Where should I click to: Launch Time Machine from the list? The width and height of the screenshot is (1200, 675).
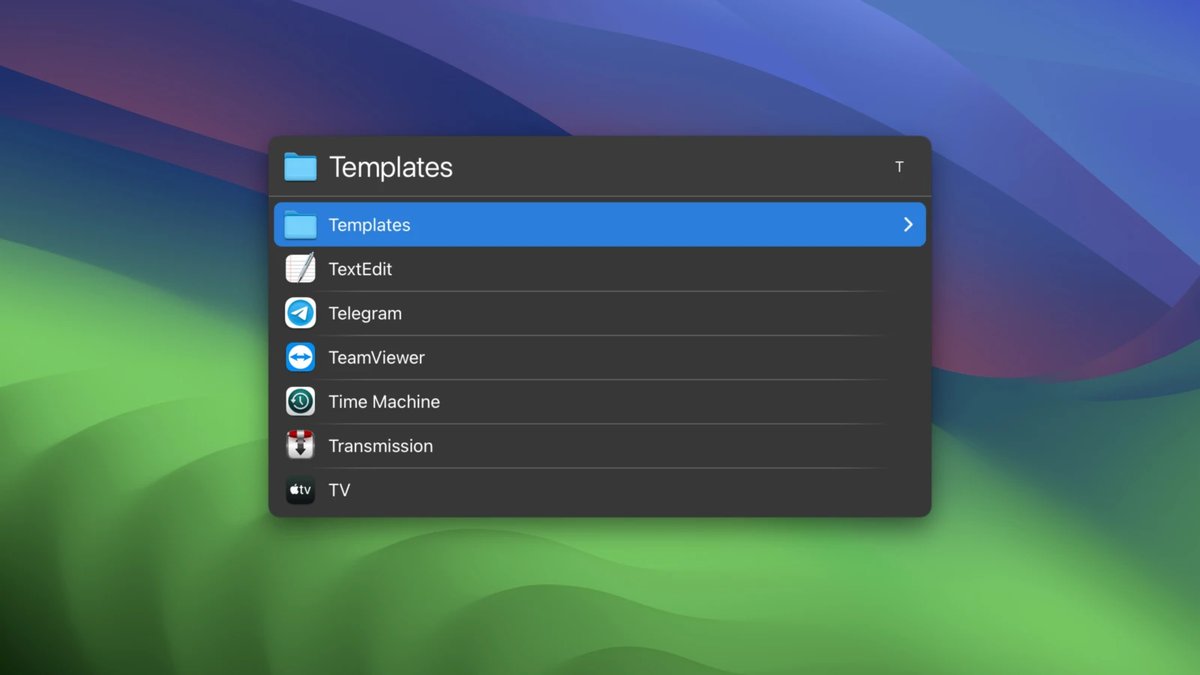384,401
